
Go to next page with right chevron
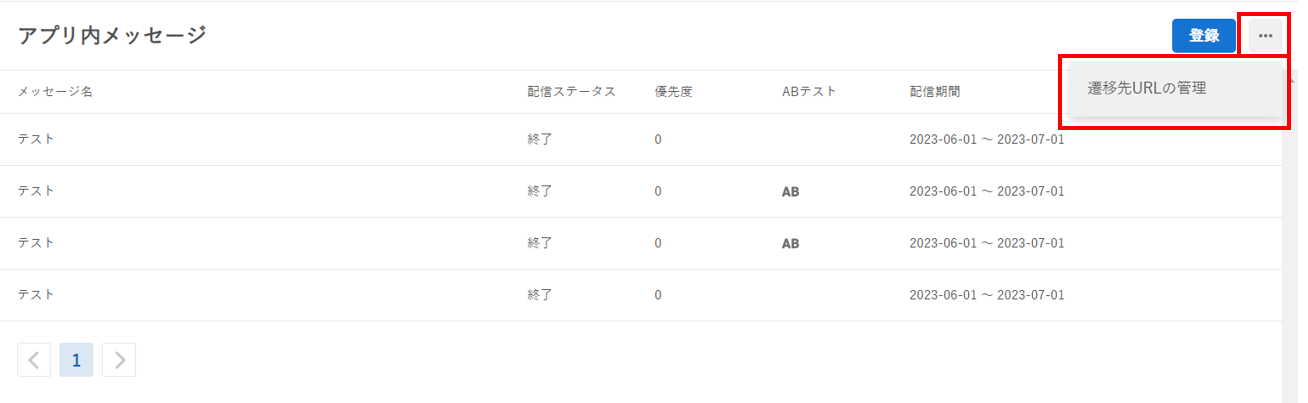coord(119,360)
